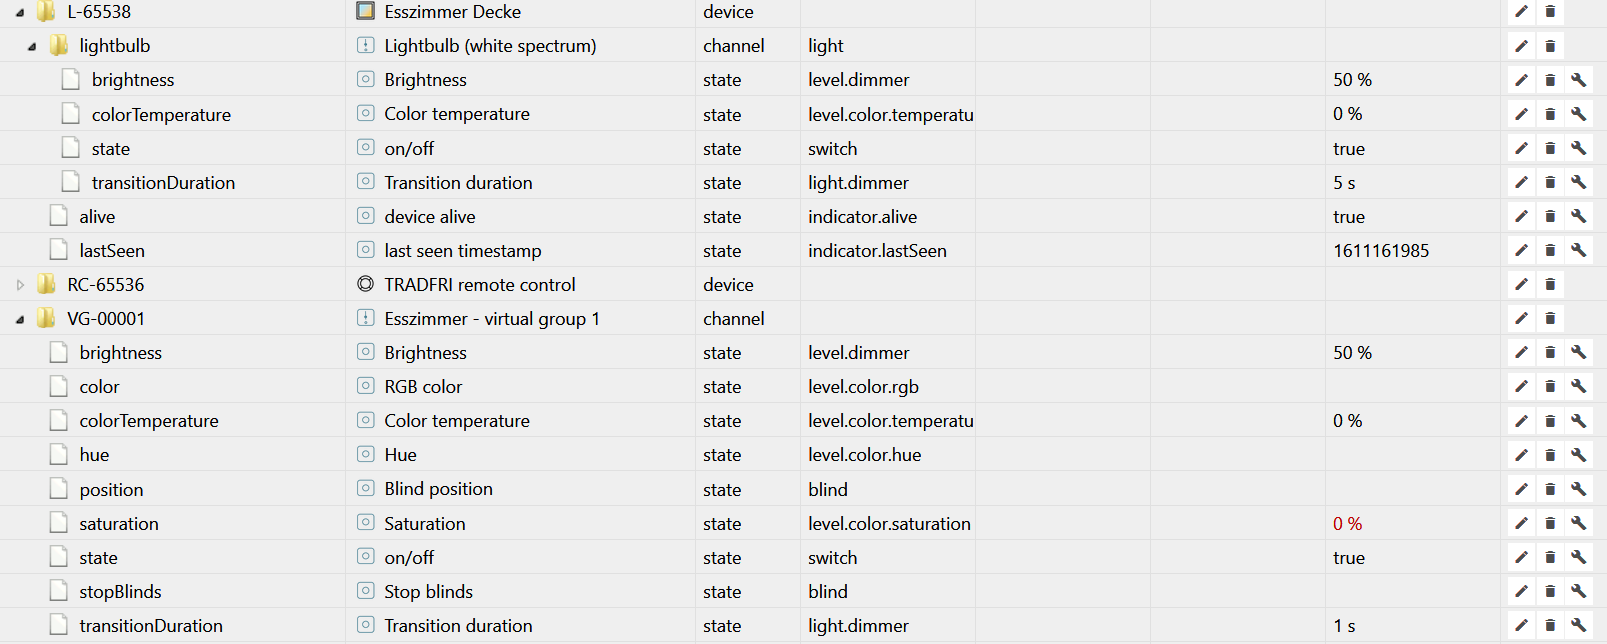Expand the RC-65536 device node
Image resolution: width=1607 pixels, height=644 pixels.
coord(20,285)
